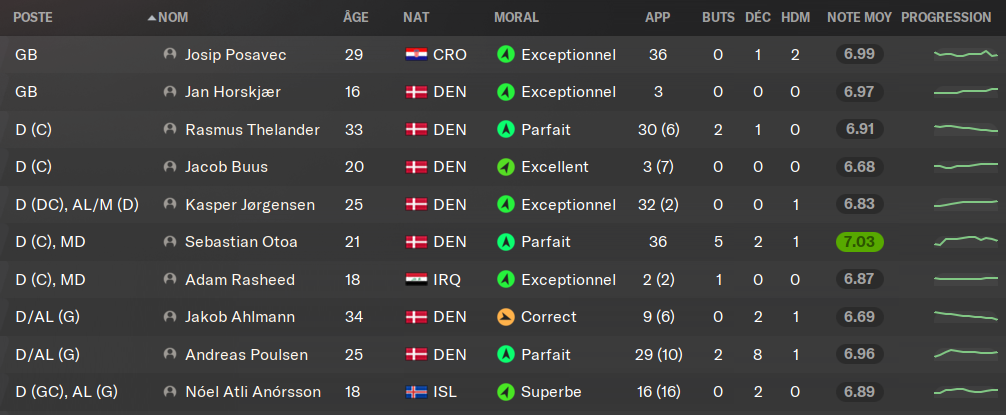Click the BUTS column header
Screen dimensions: 1006x415
[717, 18]
